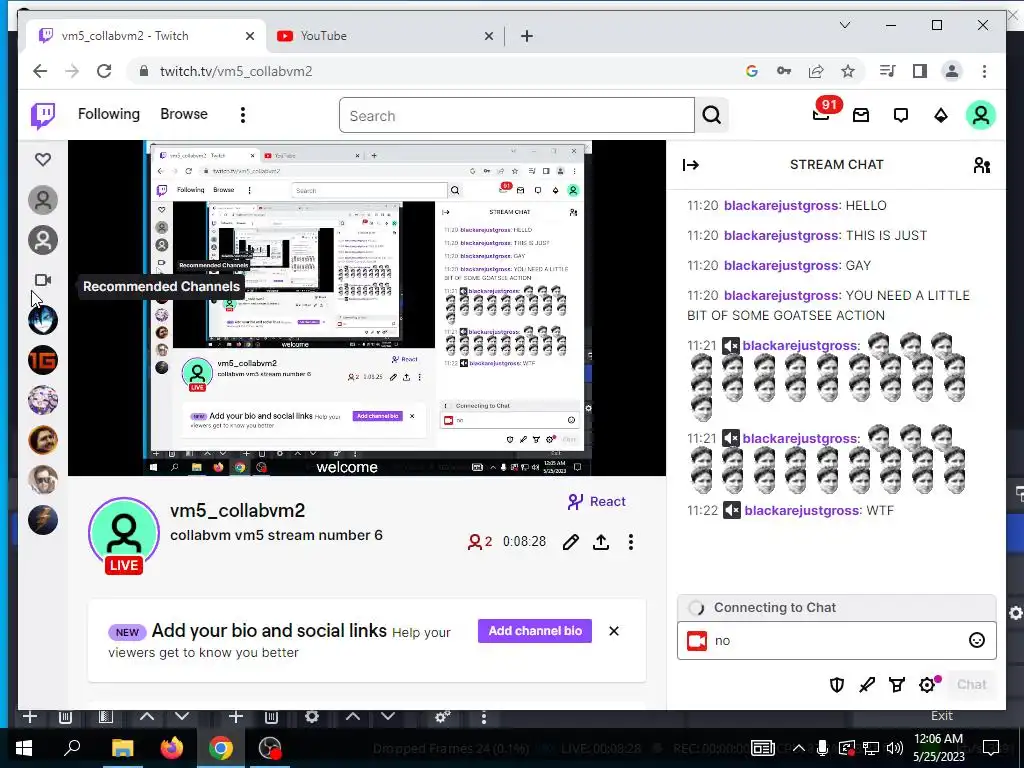1024x768 pixels.
Task: Click the Exit button in OBS window
Action: (941, 716)
